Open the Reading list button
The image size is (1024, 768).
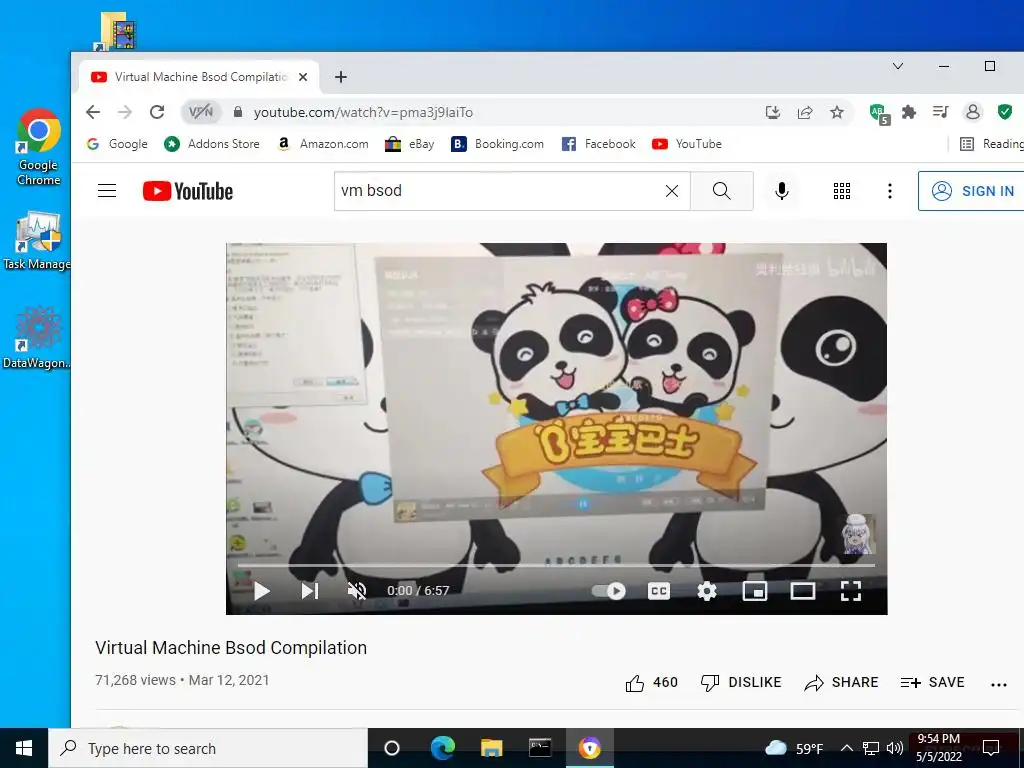click(991, 144)
